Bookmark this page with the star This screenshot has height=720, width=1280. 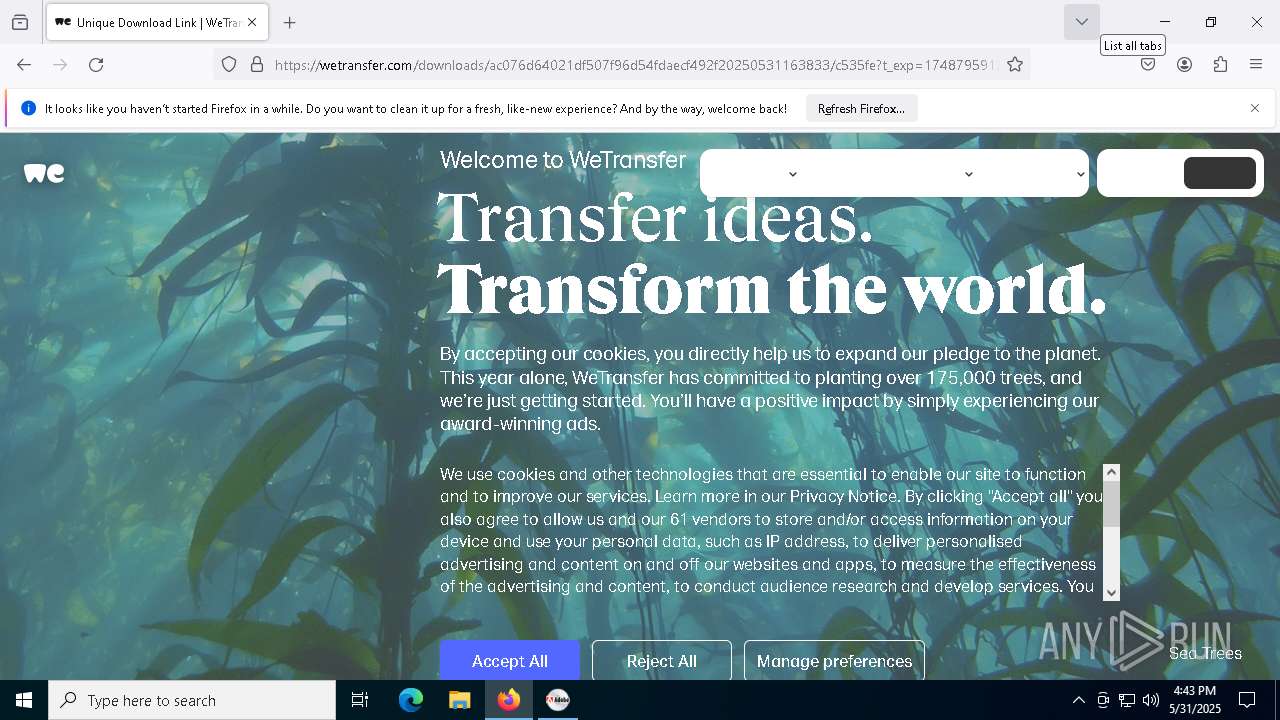(x=1015, y=64)
